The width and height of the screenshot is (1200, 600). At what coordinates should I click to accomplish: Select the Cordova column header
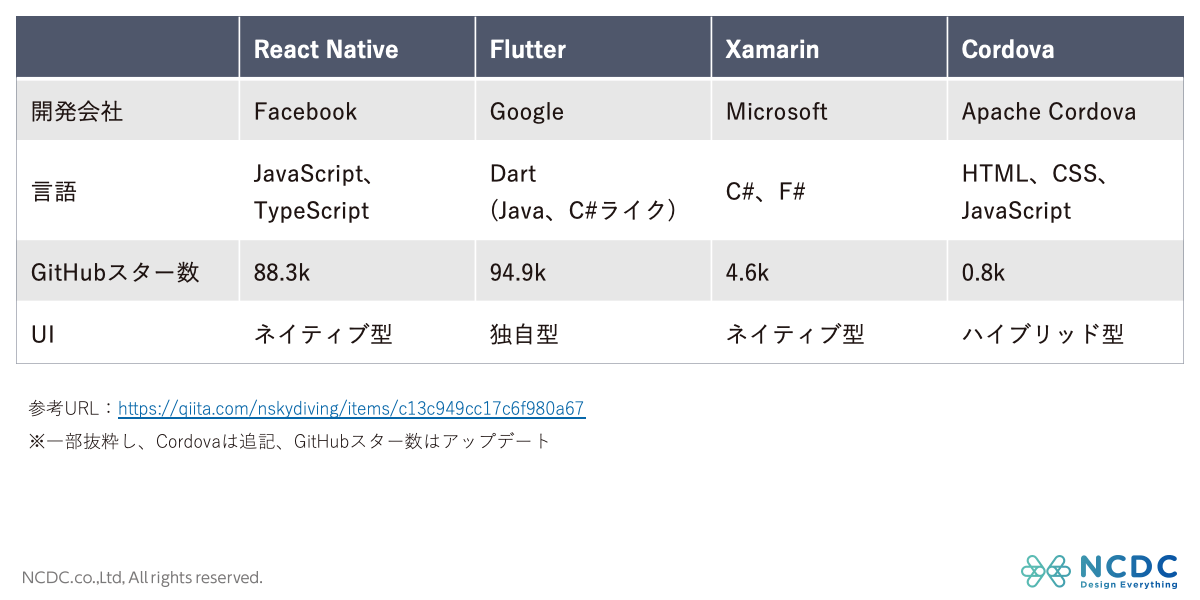(x=1008, y=49)
